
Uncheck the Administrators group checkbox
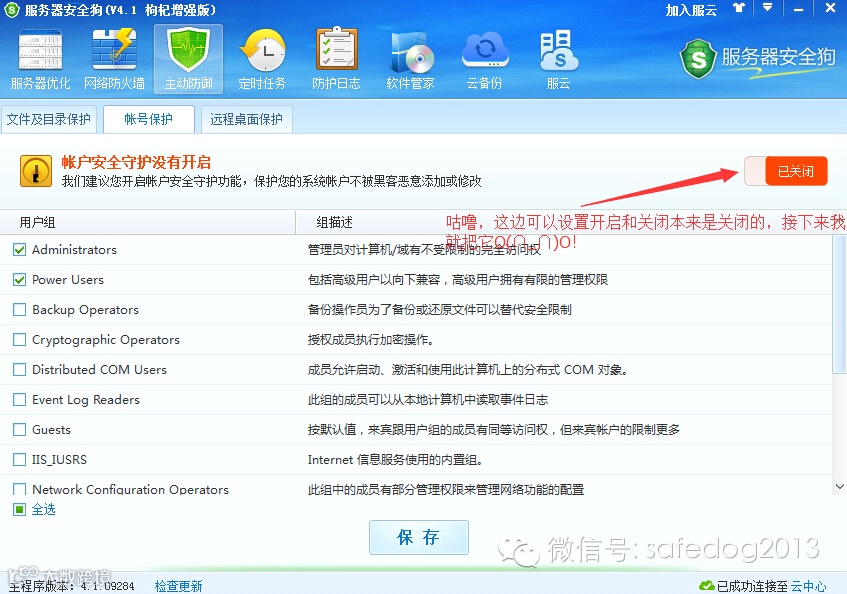pyautogui.click(x=19, y=249)
